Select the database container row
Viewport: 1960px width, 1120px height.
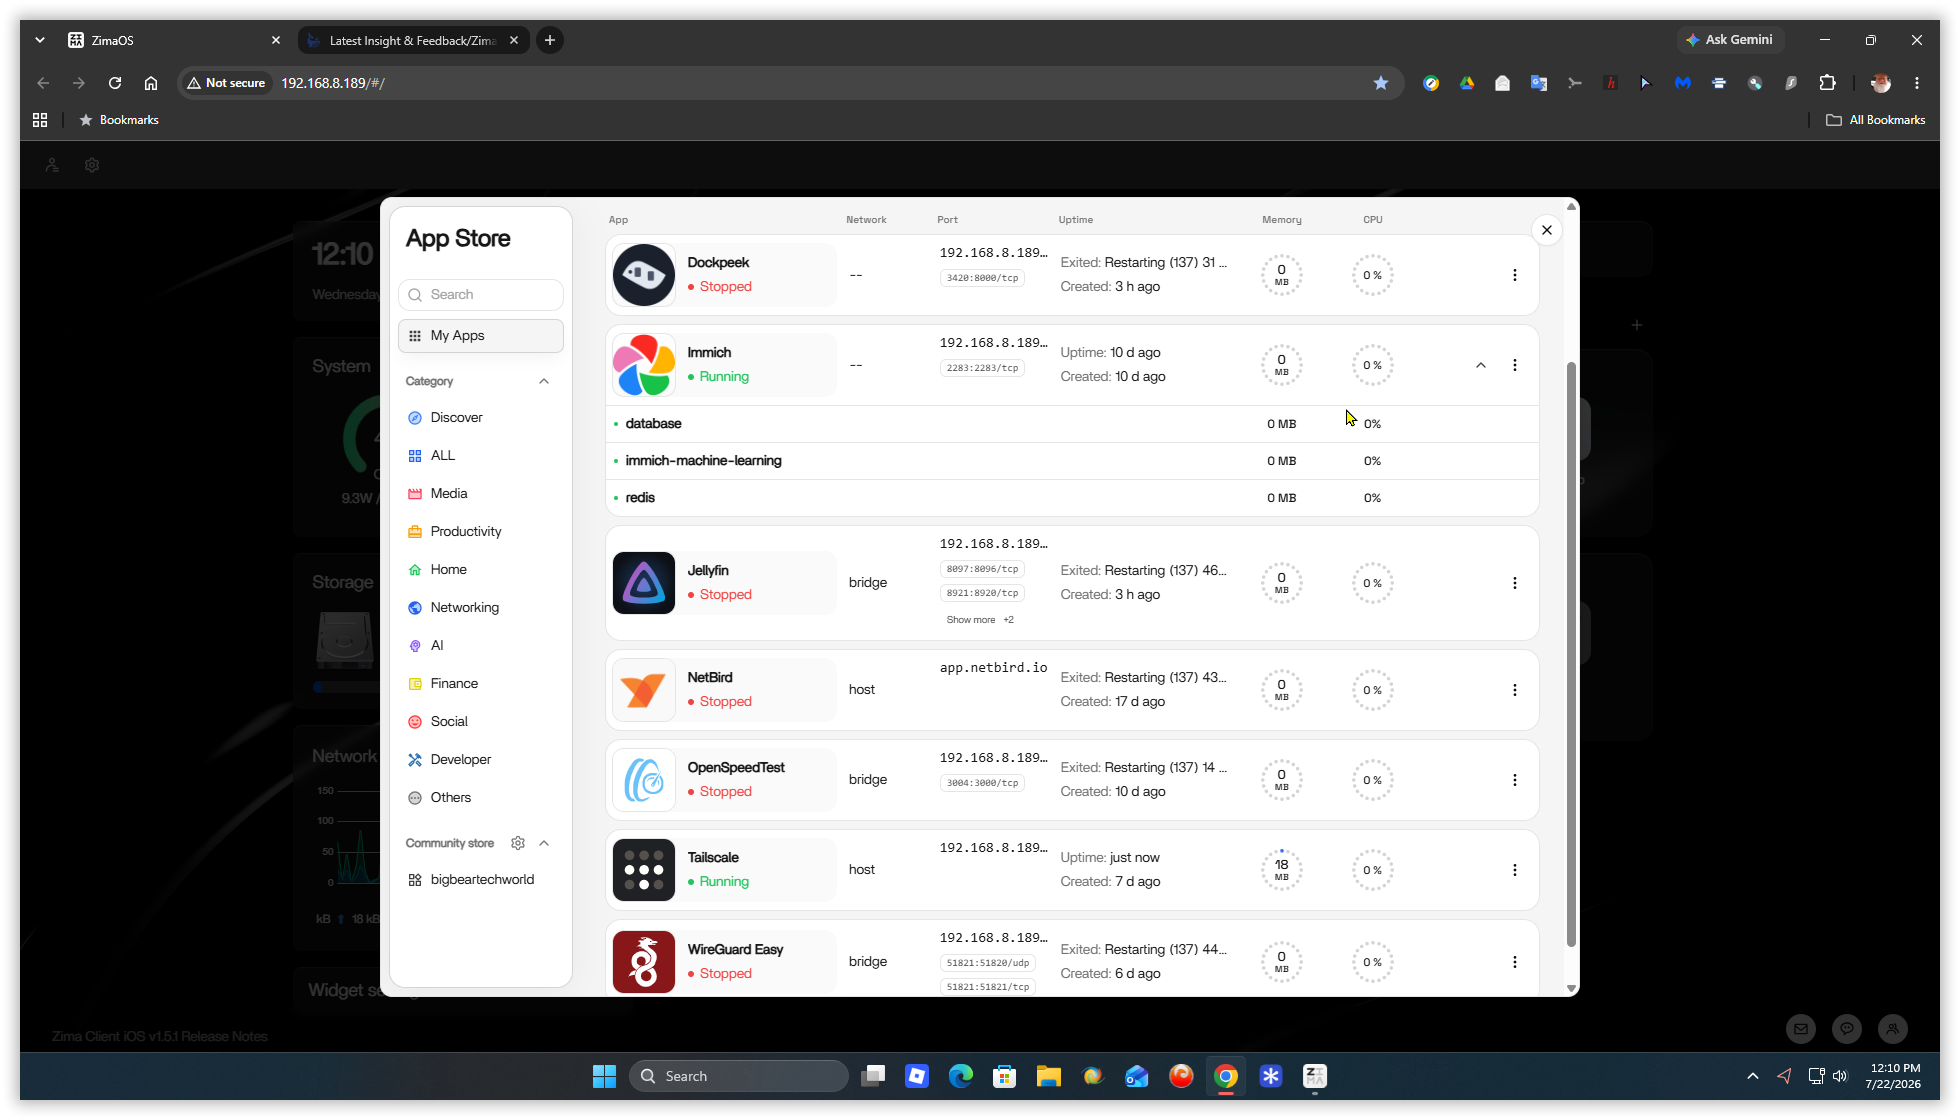[x=1072, y=424]
